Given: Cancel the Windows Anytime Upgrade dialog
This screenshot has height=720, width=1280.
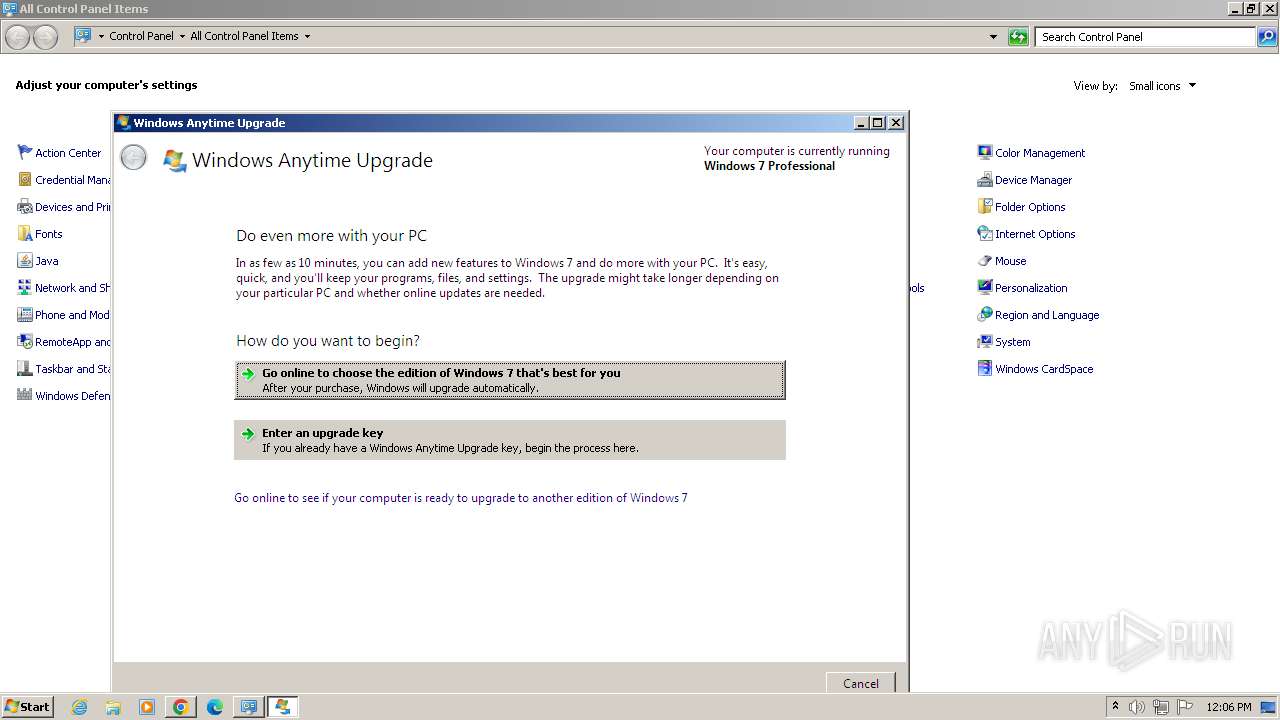Looking at the screenshot, I should (860, 683).
